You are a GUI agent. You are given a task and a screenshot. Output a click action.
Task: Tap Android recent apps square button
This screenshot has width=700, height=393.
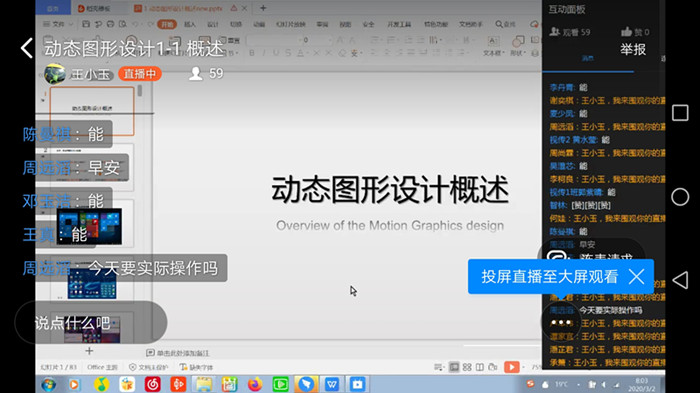(x=680, y=113)
